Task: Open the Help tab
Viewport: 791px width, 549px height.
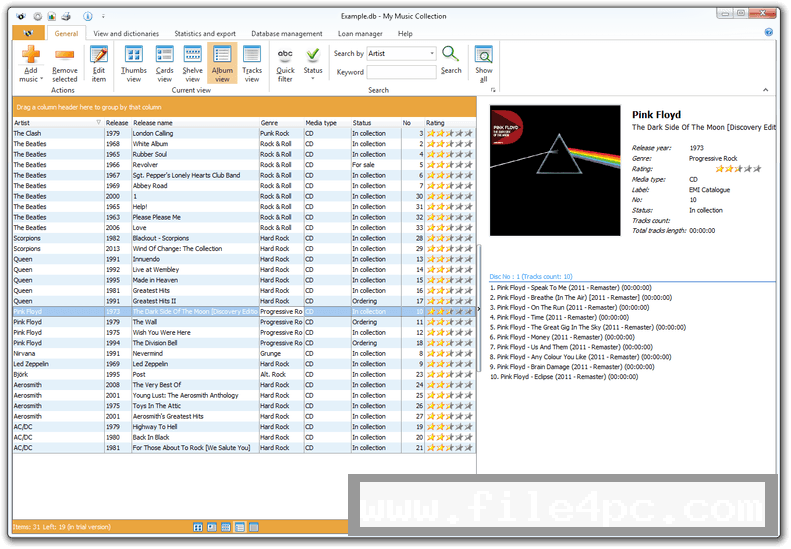Action: pos(405,33)
